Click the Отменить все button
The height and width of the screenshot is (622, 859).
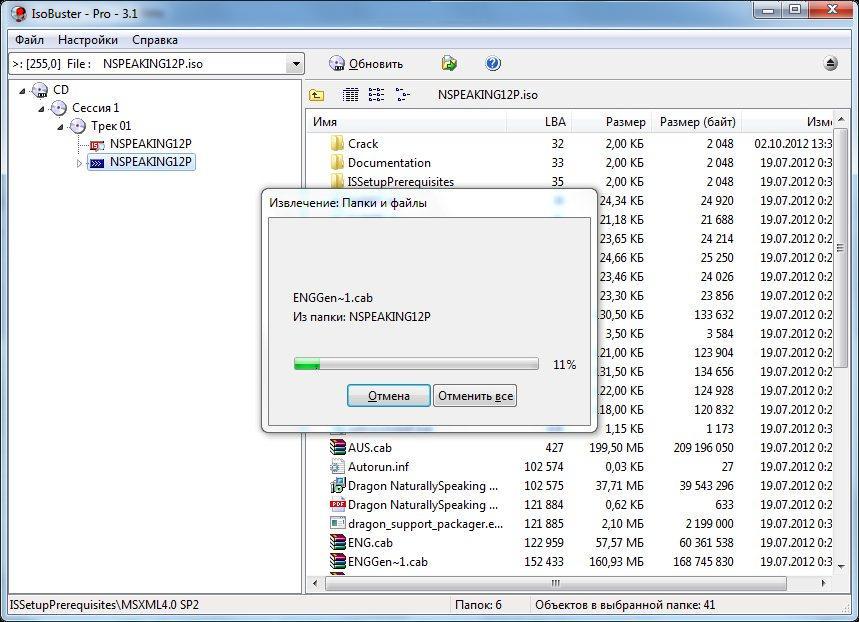click(x=475, y=396)
